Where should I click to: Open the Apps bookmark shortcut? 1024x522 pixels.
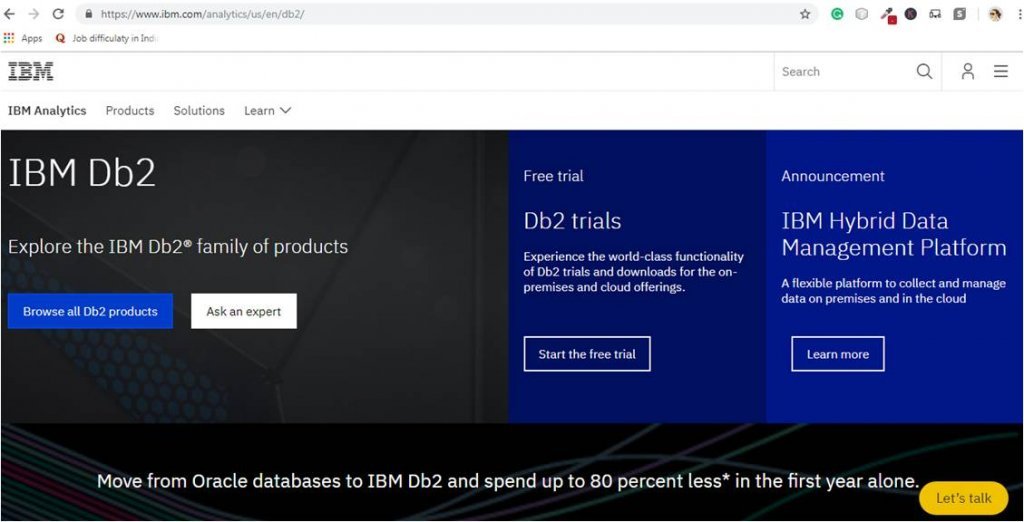click(22, 38)
